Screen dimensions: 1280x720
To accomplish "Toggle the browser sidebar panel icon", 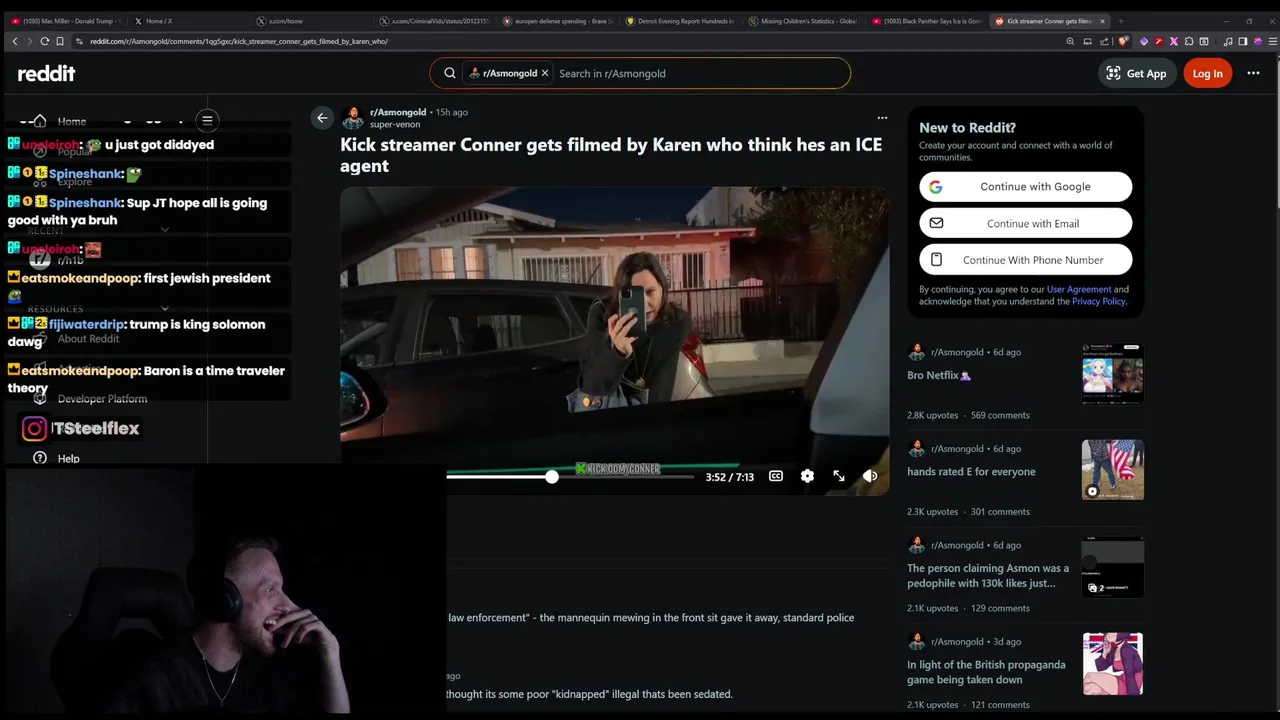I will pos(1243,41).
